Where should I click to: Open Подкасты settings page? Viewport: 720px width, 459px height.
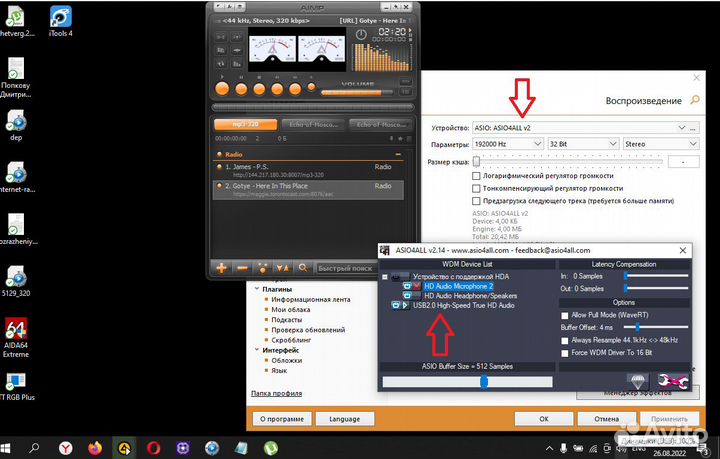pos(287,319)
